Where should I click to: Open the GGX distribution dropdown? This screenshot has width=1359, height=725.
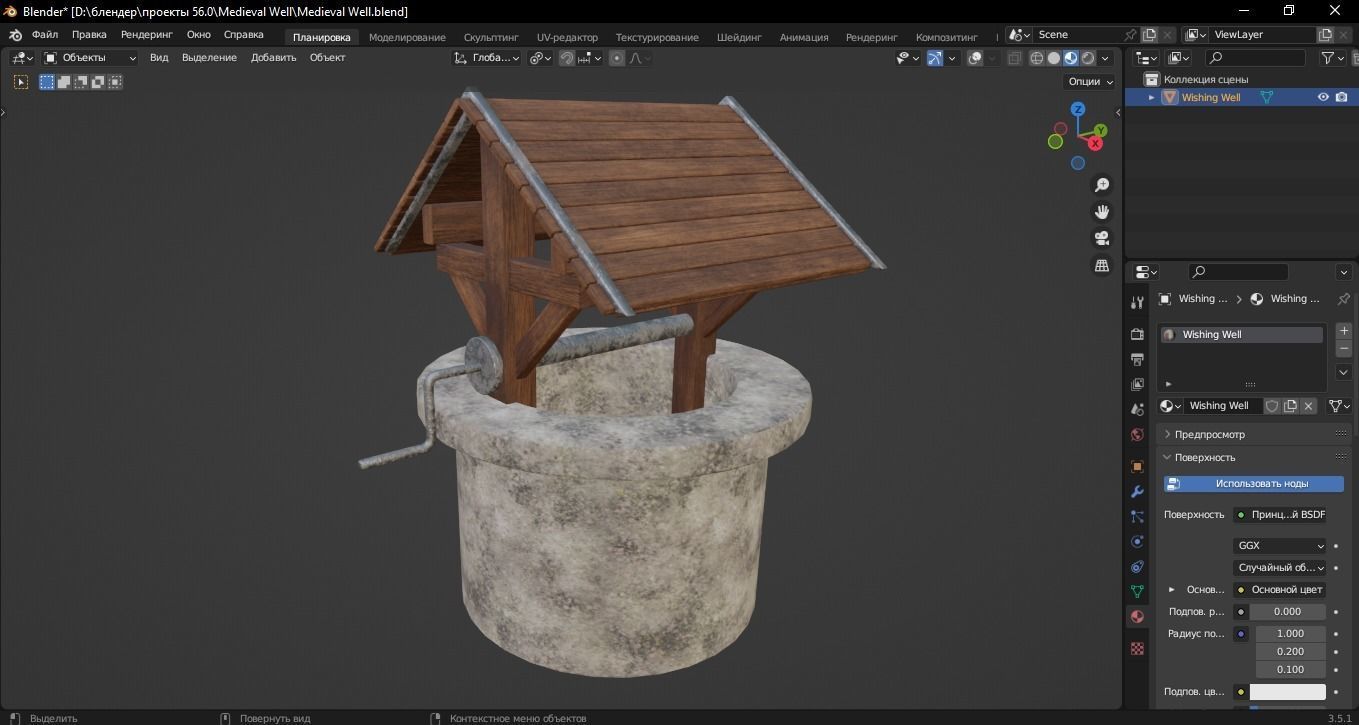point(1280,545)
